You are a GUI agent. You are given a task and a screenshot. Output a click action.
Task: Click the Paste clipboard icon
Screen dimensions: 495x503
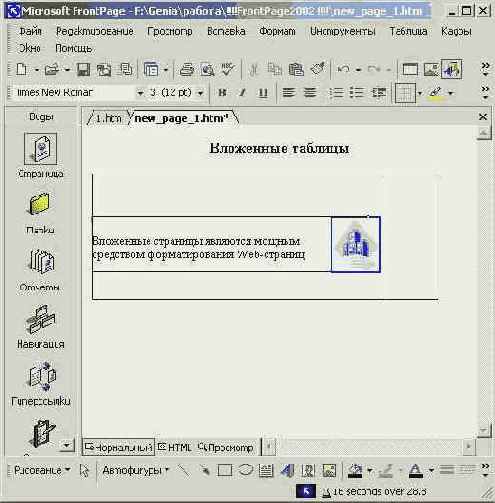pyautogui.click(x=296, y=70)
